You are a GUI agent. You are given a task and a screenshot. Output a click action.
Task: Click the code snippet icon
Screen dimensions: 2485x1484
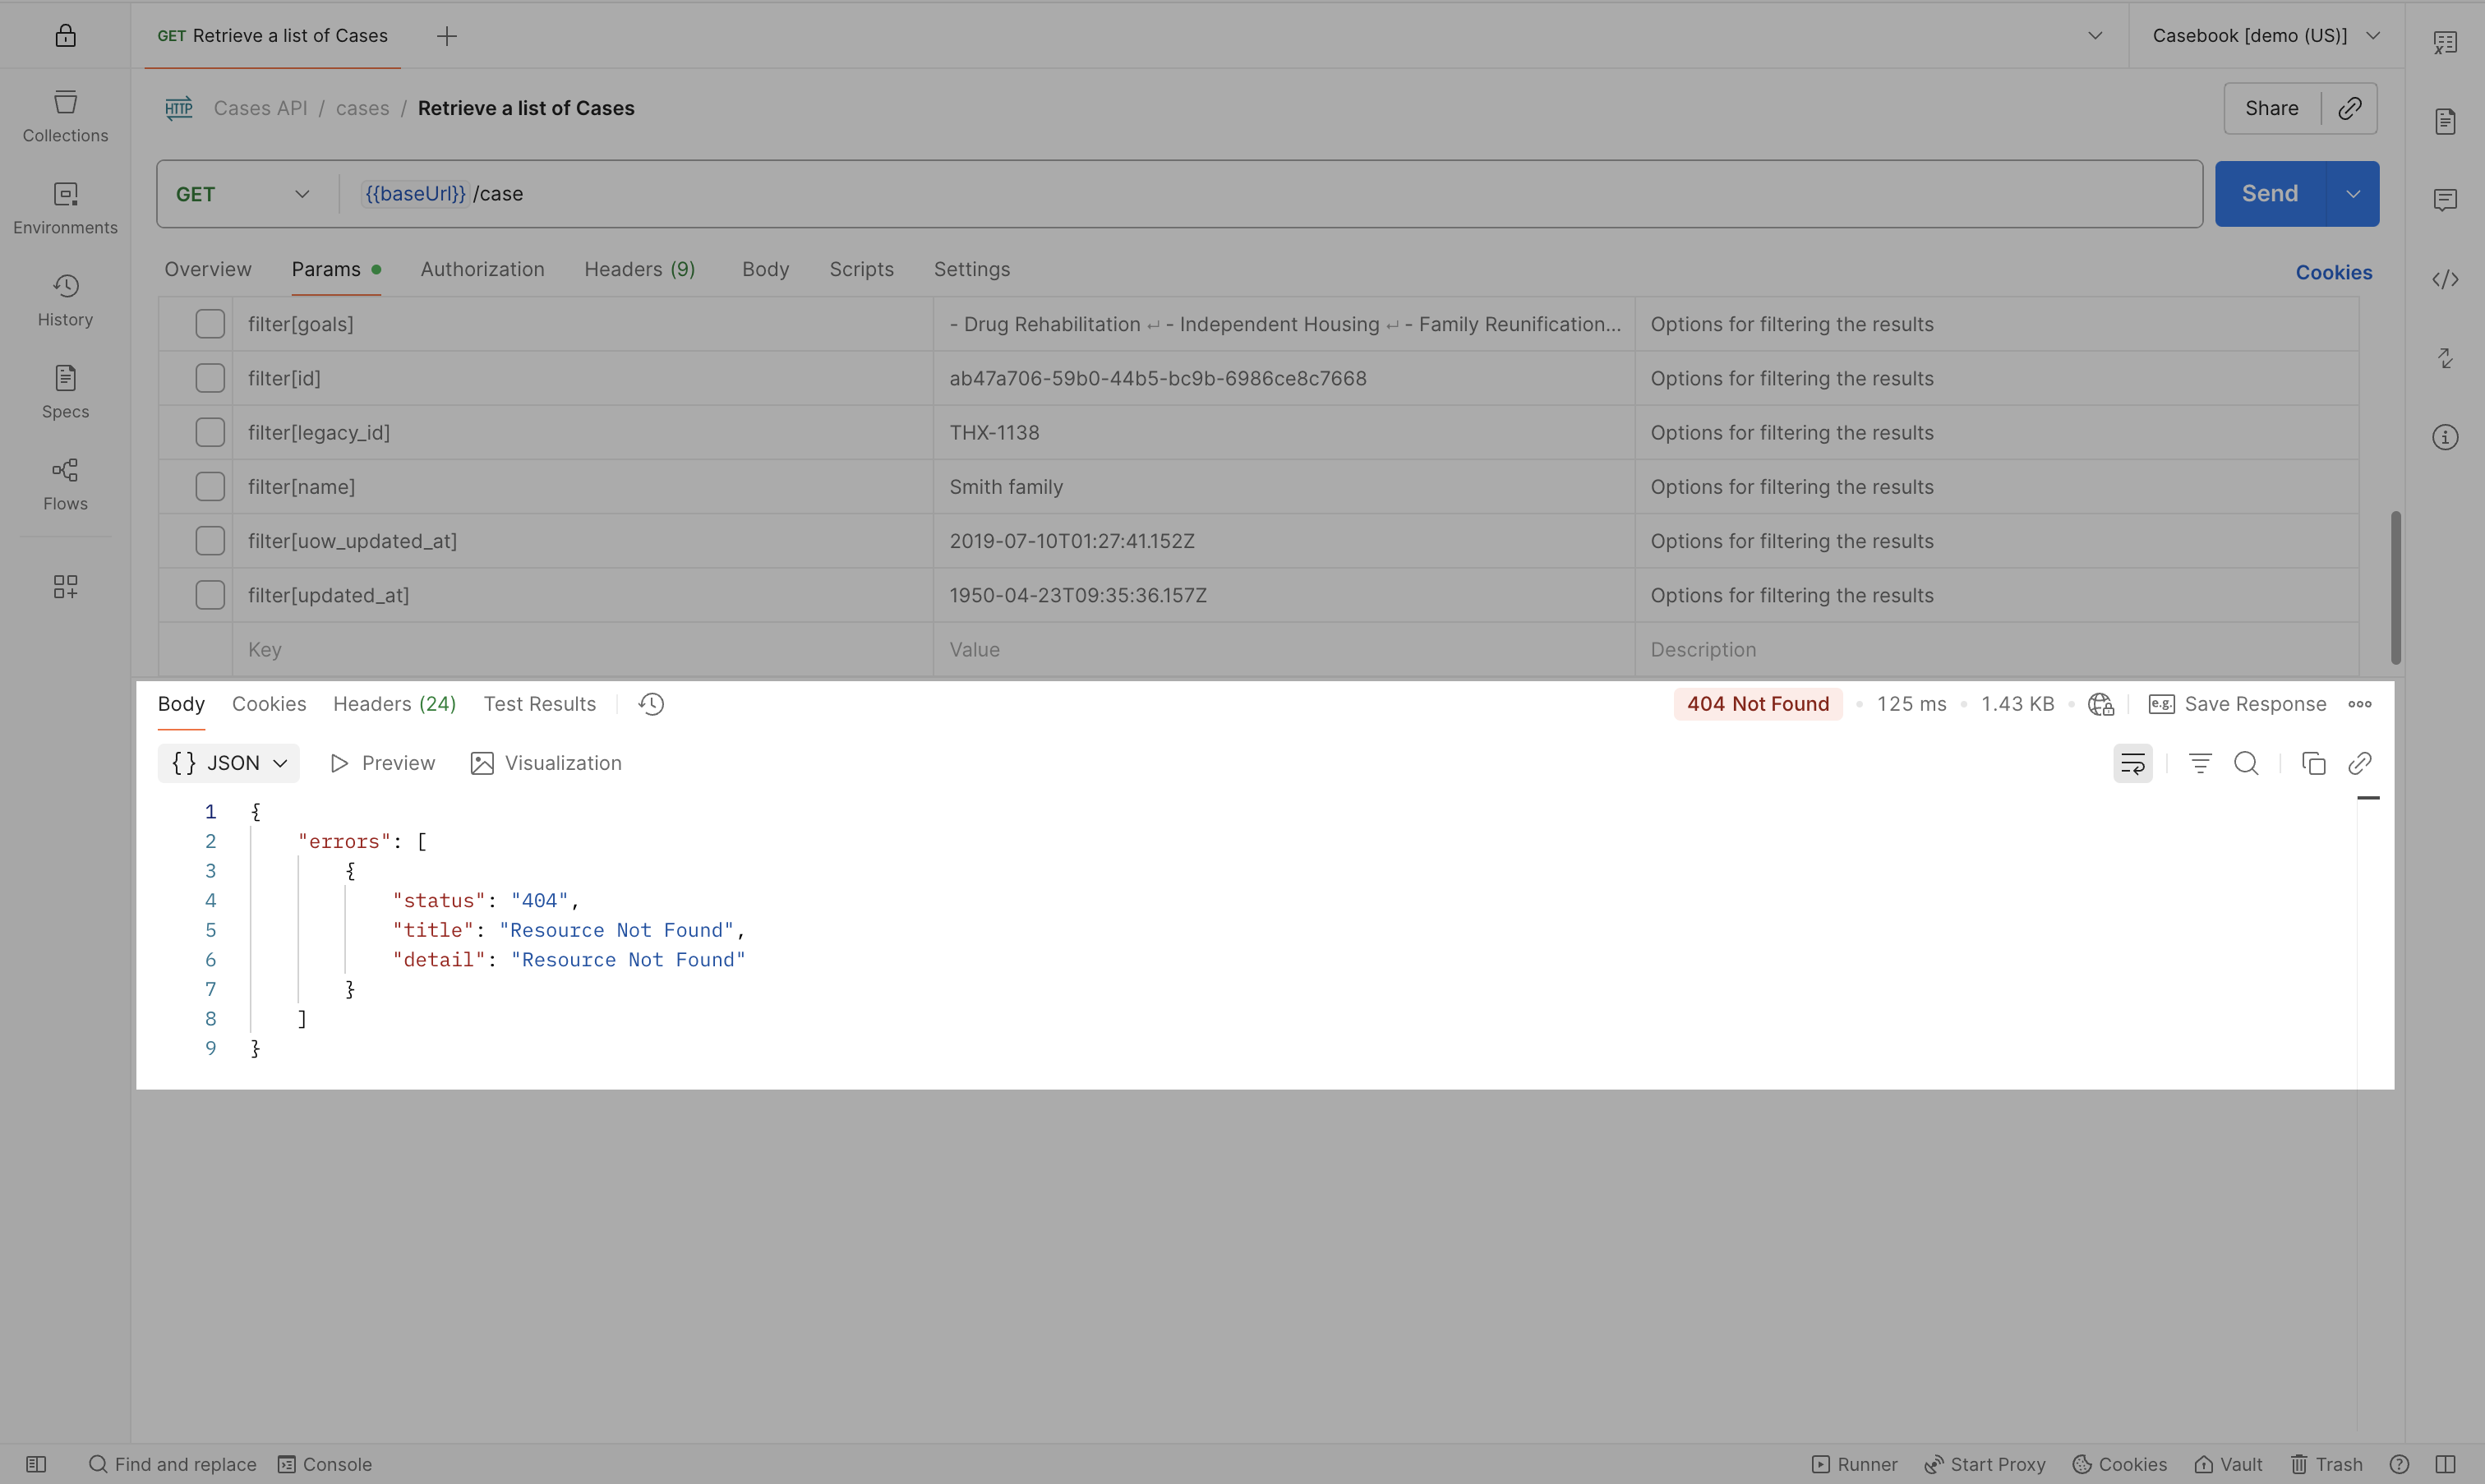[2445, 279]
